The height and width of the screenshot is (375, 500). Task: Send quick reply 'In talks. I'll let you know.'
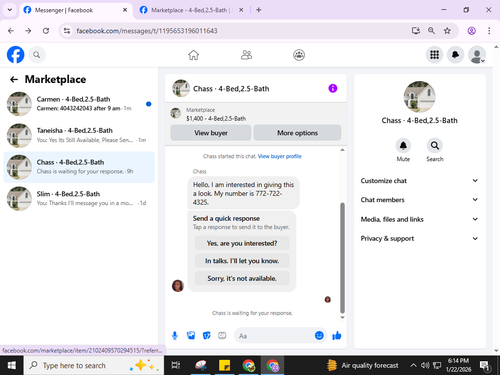point(242,261)
